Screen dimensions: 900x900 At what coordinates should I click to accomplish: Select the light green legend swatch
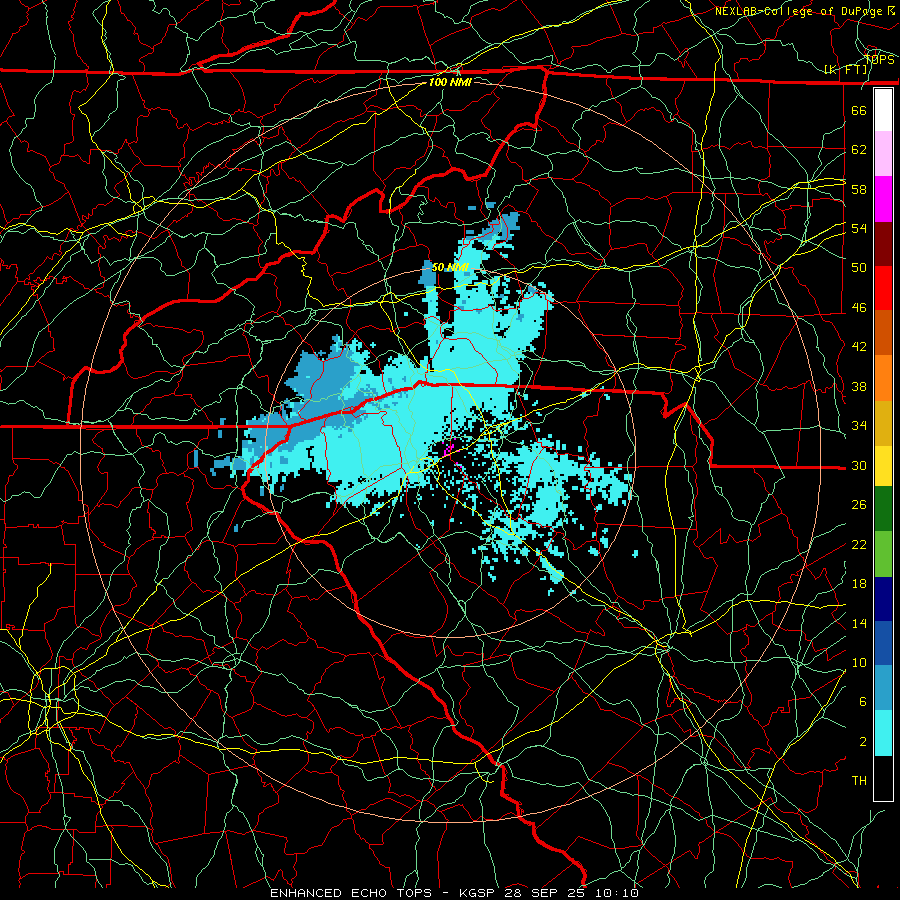click(x=883, y=554)
